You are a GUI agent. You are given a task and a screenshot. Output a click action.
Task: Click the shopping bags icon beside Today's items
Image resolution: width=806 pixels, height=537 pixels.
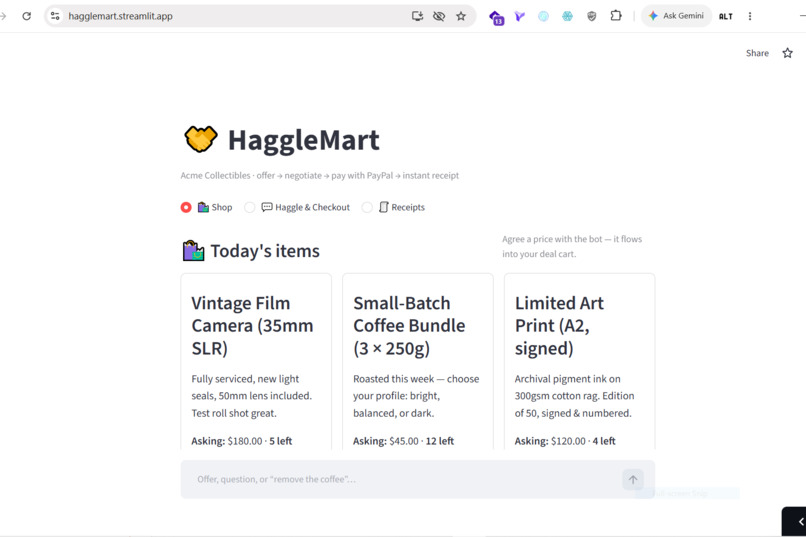click(193, 251)
